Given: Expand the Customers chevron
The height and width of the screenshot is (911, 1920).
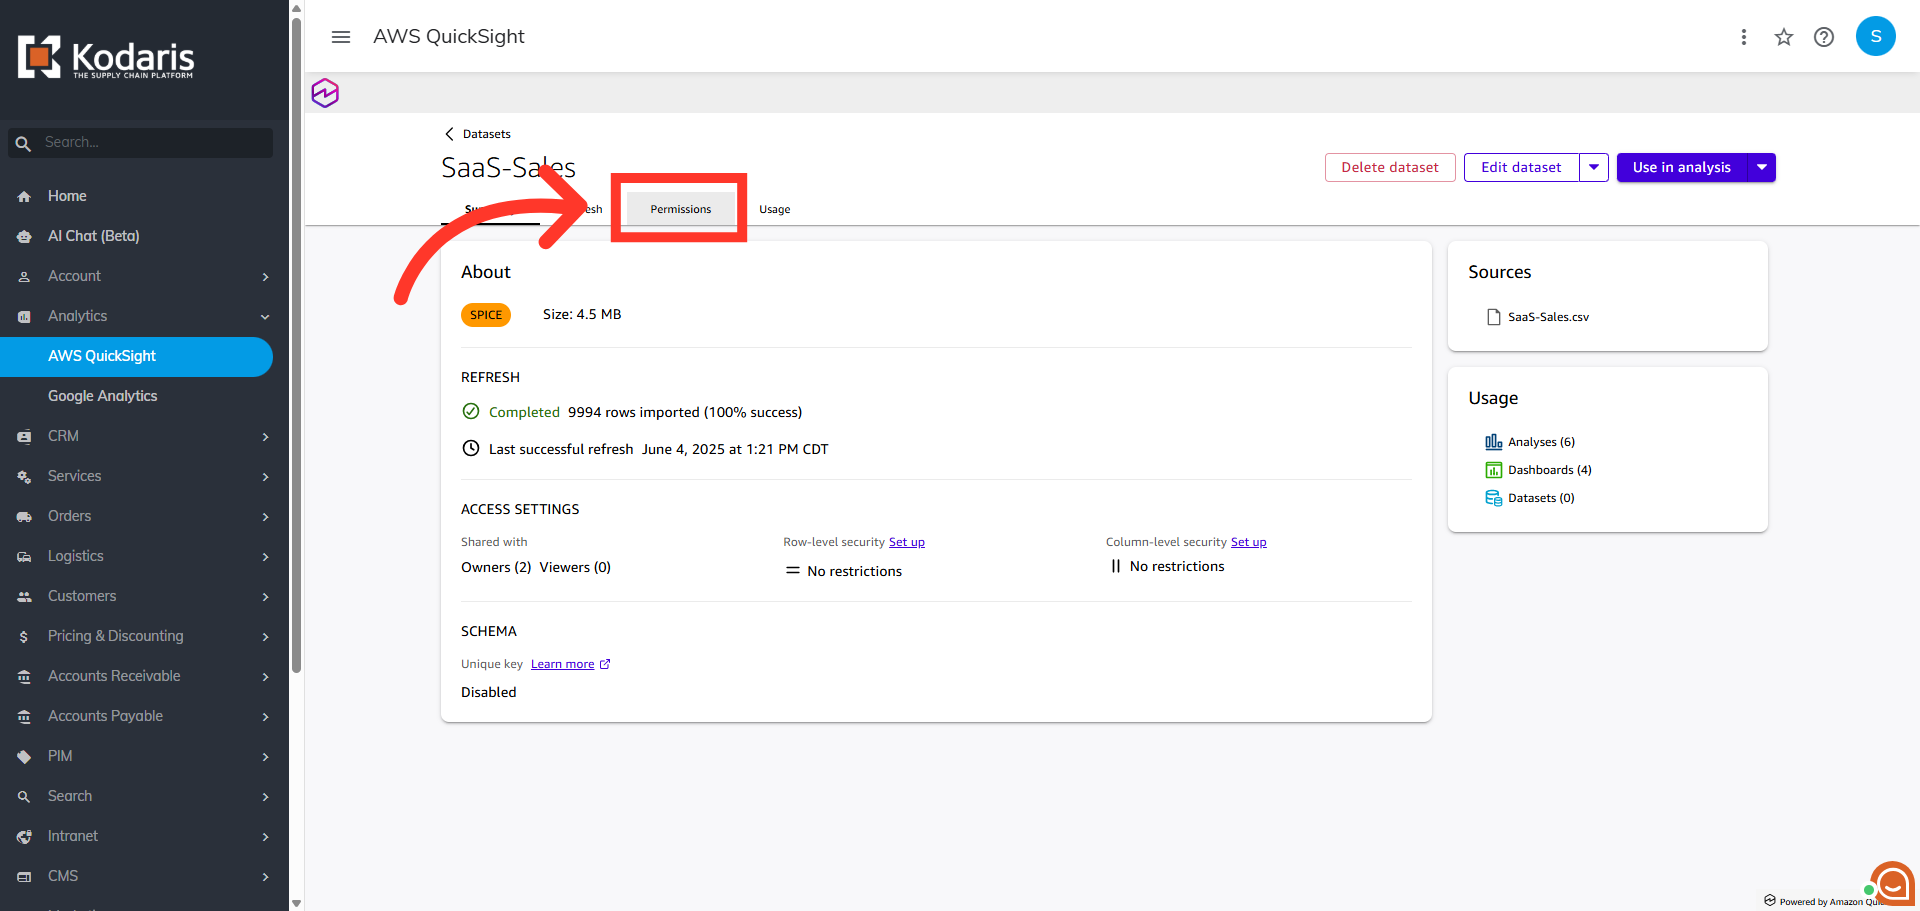Looking at the screenshot, I should coord(265,597).
